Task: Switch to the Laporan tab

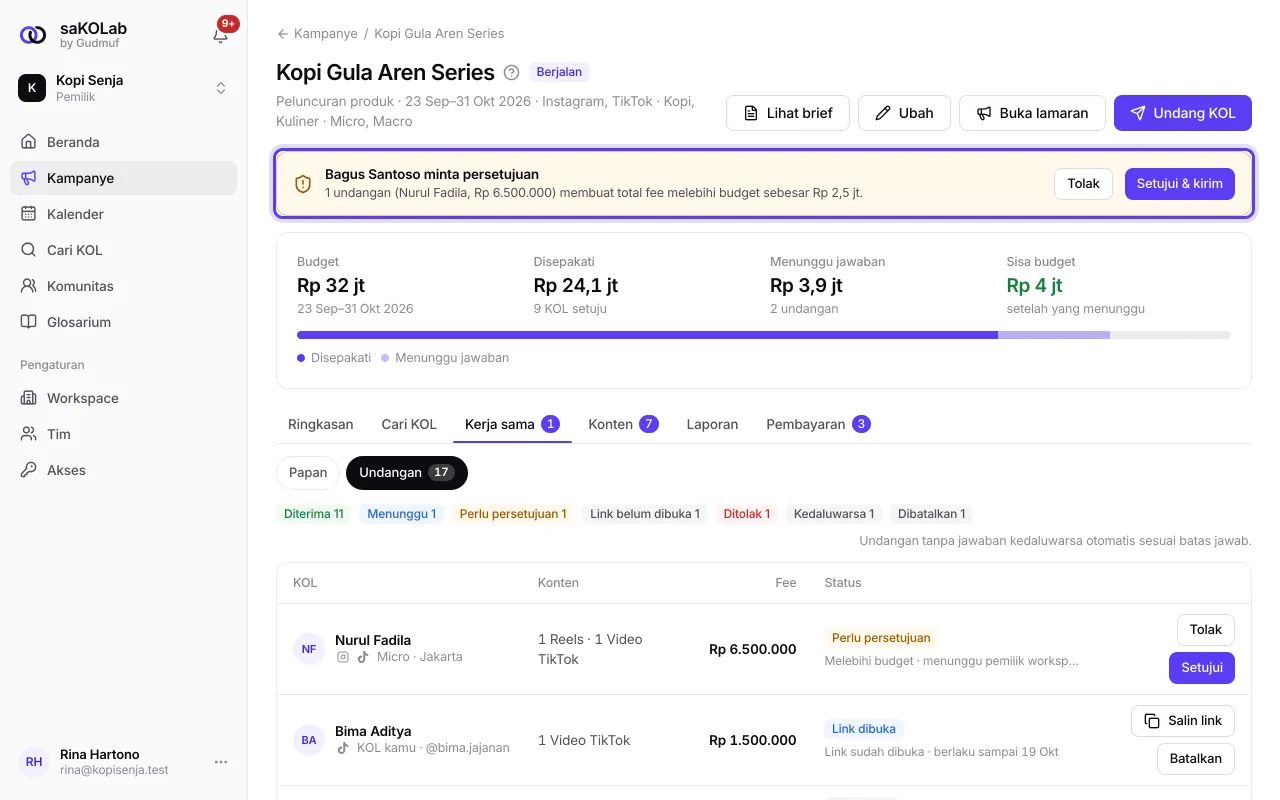Action: coord(712,424)
